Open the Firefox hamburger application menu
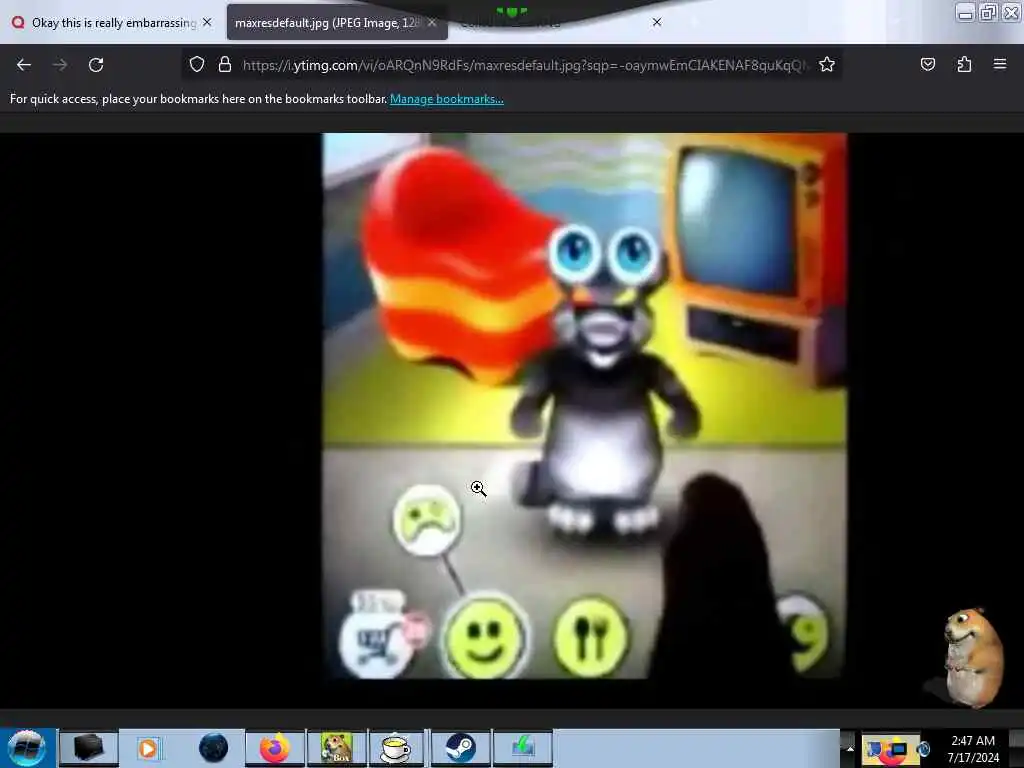Viewport: 1024px width, 768px height. [999, 64]
